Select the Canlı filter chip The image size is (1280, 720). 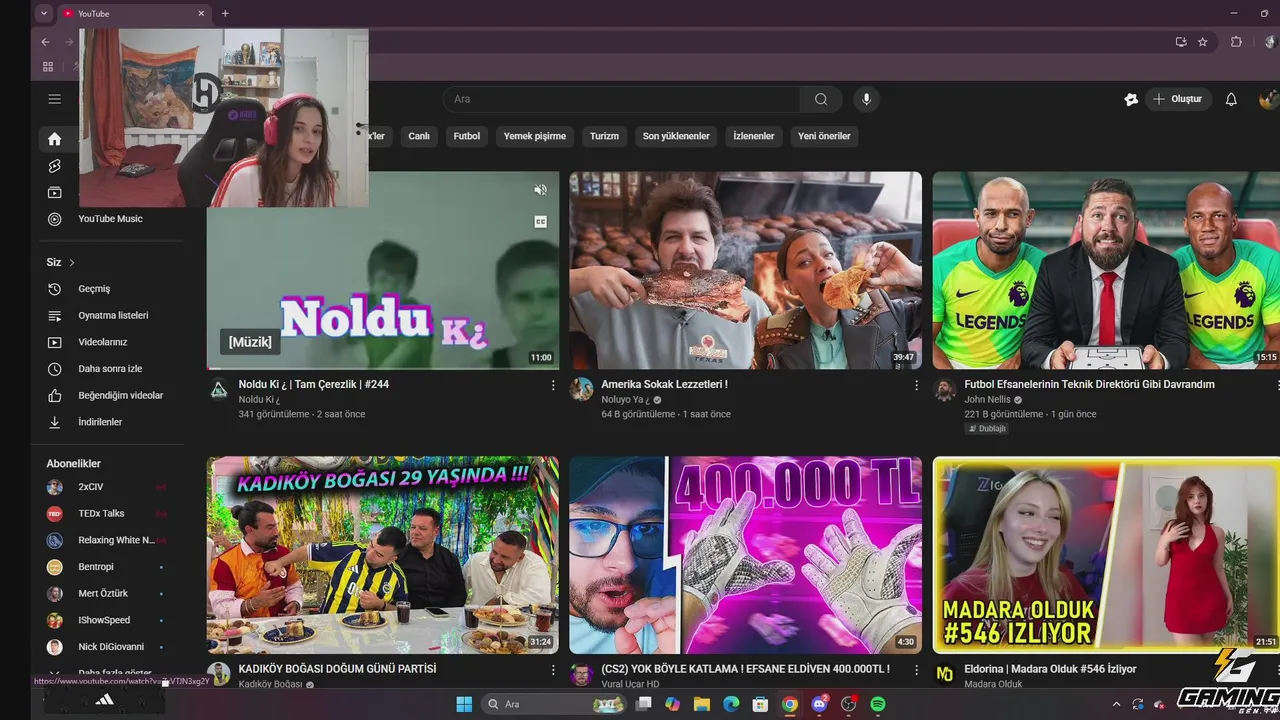419,136
